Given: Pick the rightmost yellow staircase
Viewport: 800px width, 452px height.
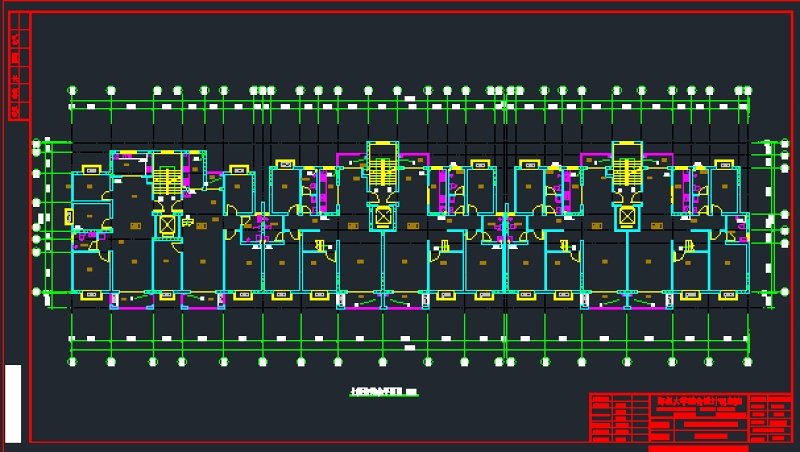Looking at the screenshot, I should (x=627, y=172).
